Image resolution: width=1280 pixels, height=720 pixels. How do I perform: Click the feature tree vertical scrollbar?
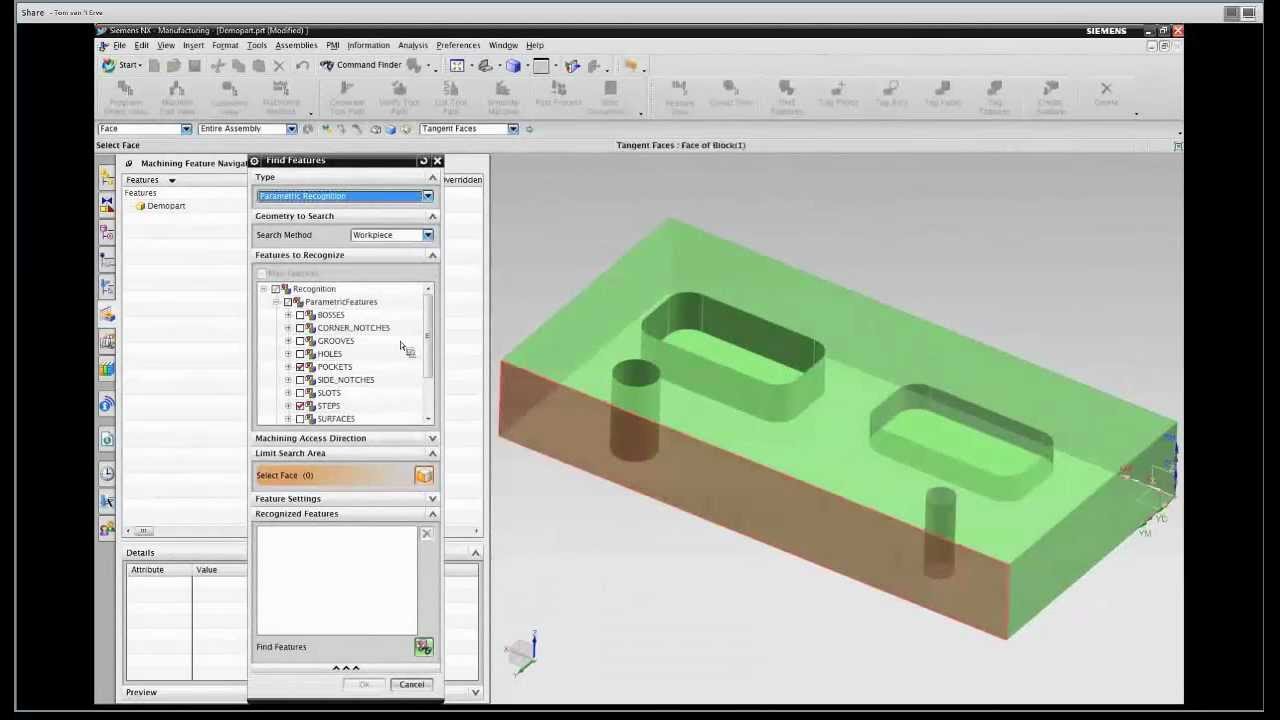point(429,338)
